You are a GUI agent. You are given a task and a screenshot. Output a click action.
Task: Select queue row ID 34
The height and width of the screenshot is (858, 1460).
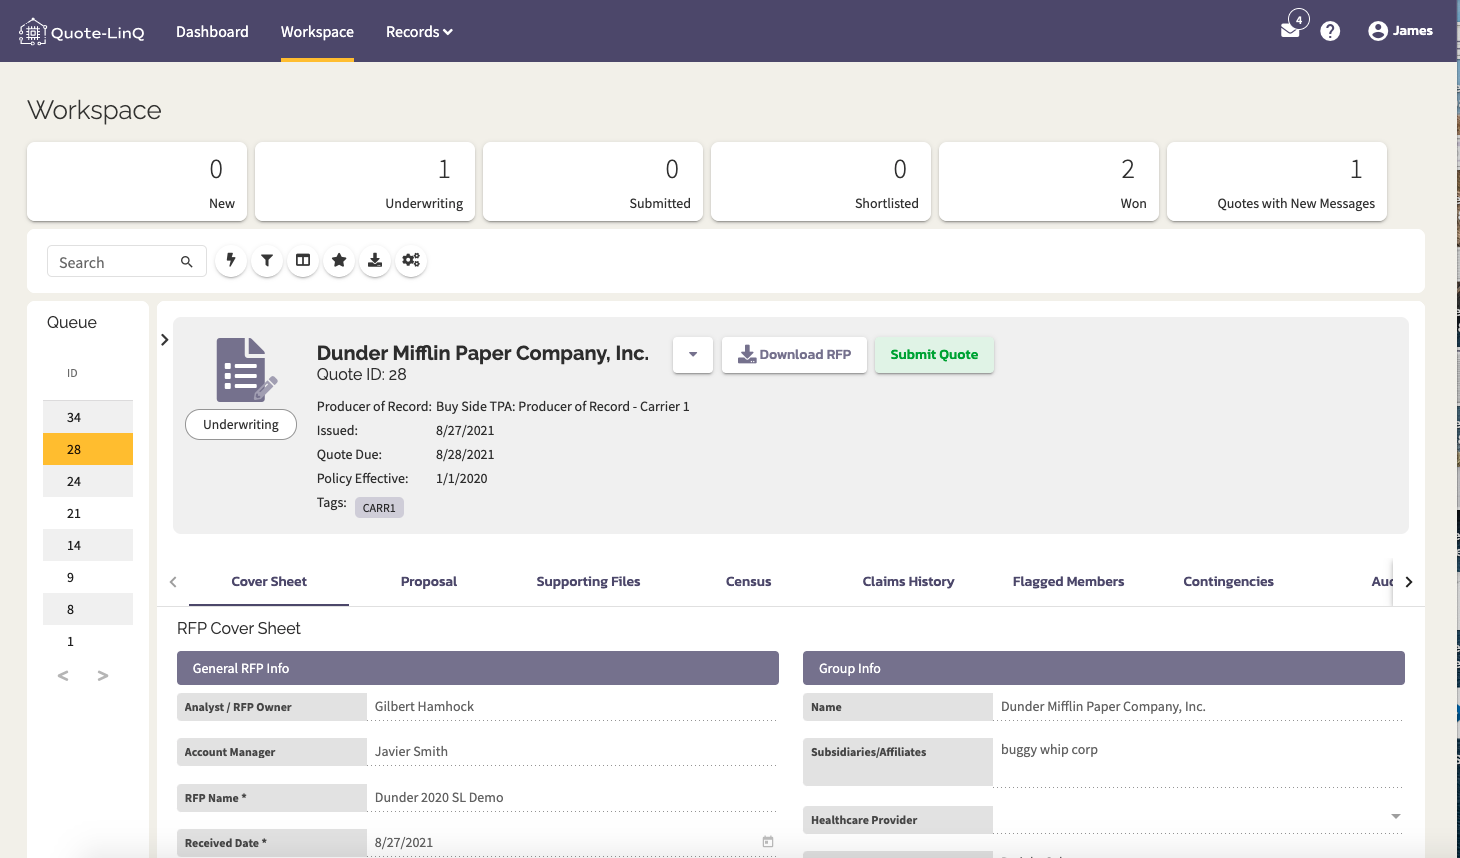(88, 417)
